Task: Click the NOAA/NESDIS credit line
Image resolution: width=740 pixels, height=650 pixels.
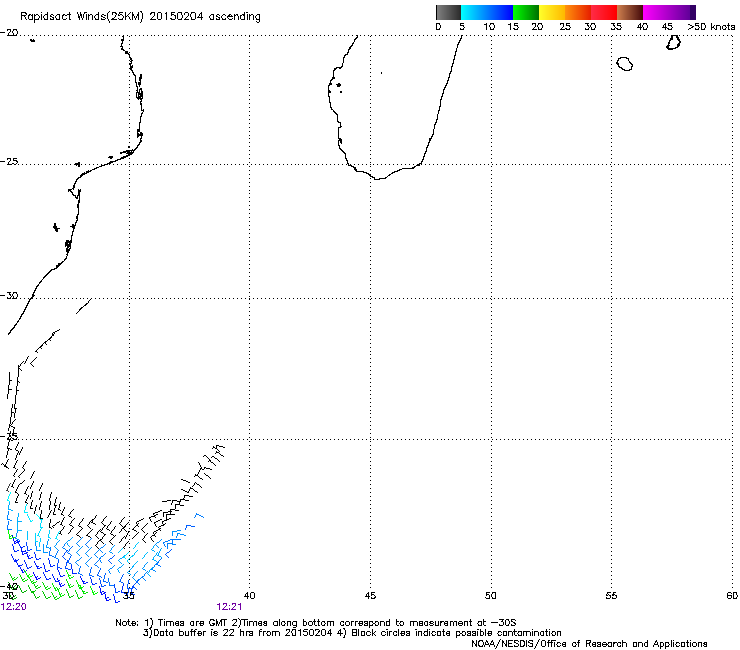Action: 589,643
